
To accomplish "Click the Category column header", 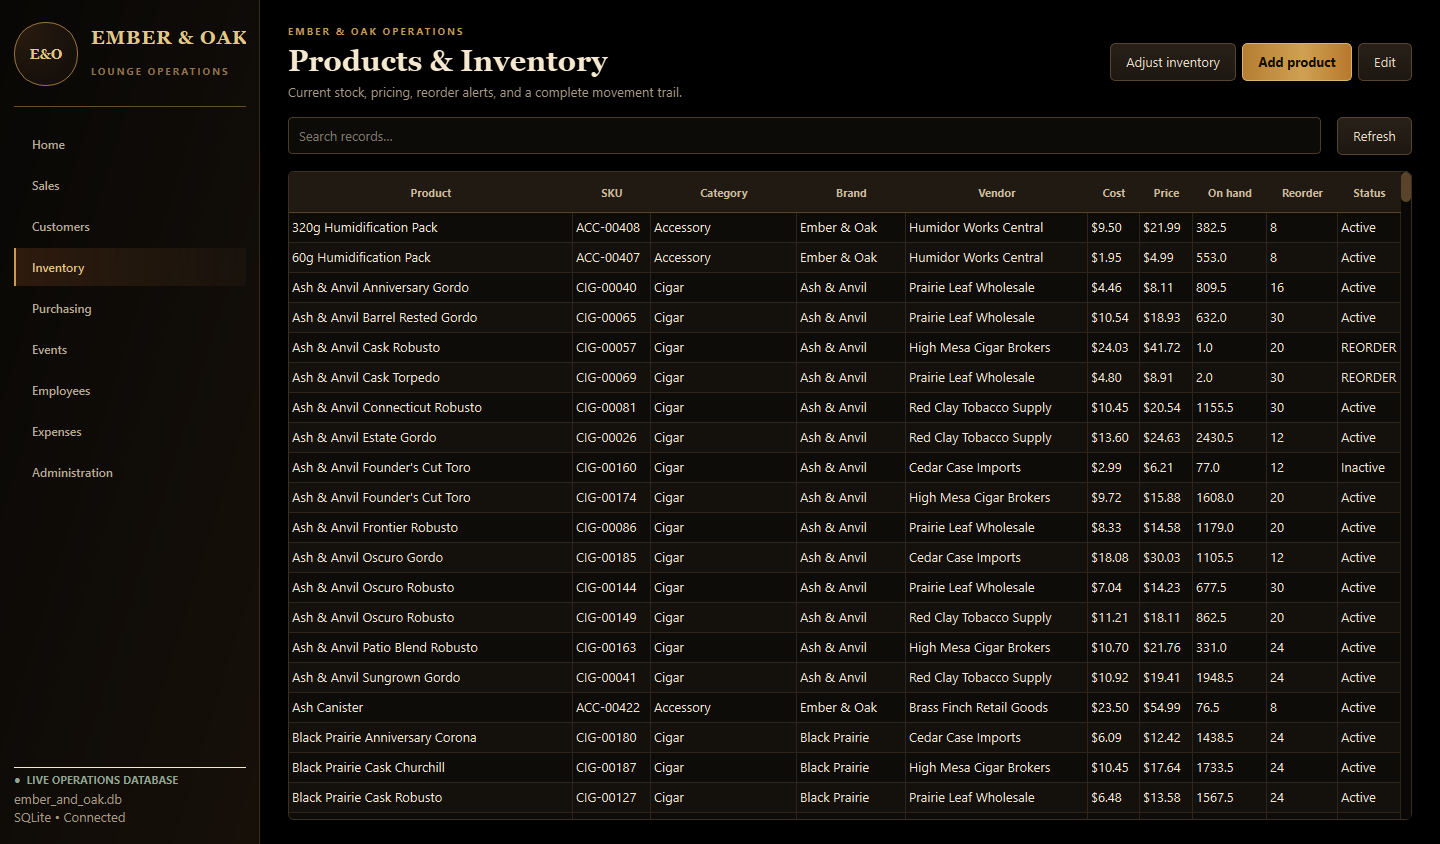I will click(724, 193).
